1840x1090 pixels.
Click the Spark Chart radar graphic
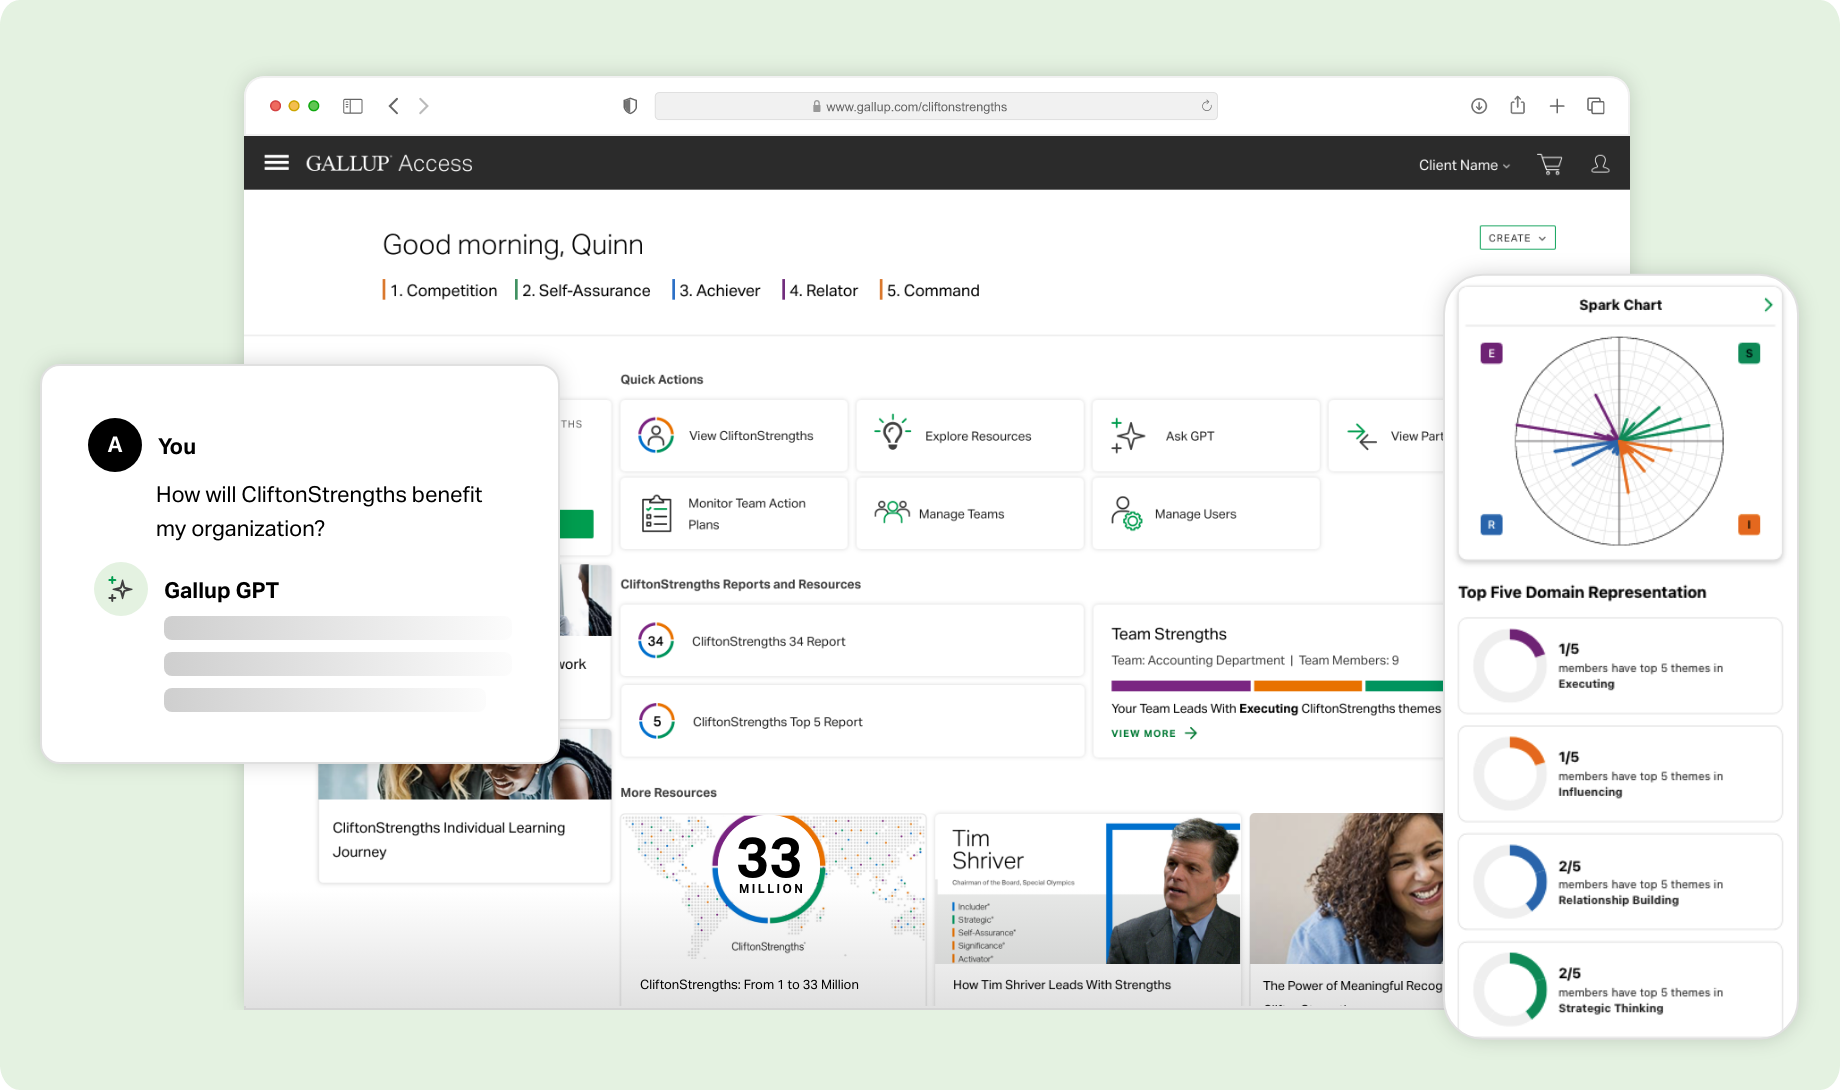tap(1619, 441)
